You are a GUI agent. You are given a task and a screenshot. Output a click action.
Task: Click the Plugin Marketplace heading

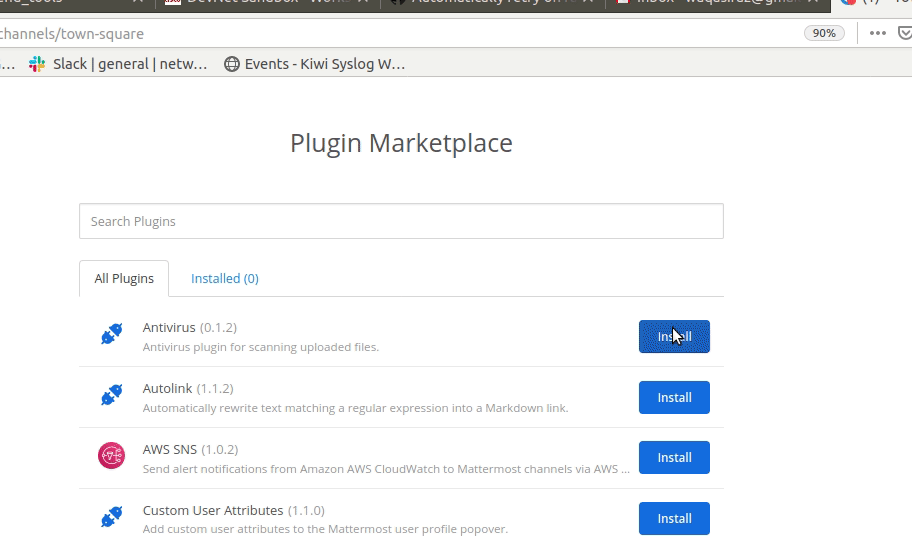(x=401, y=143)
